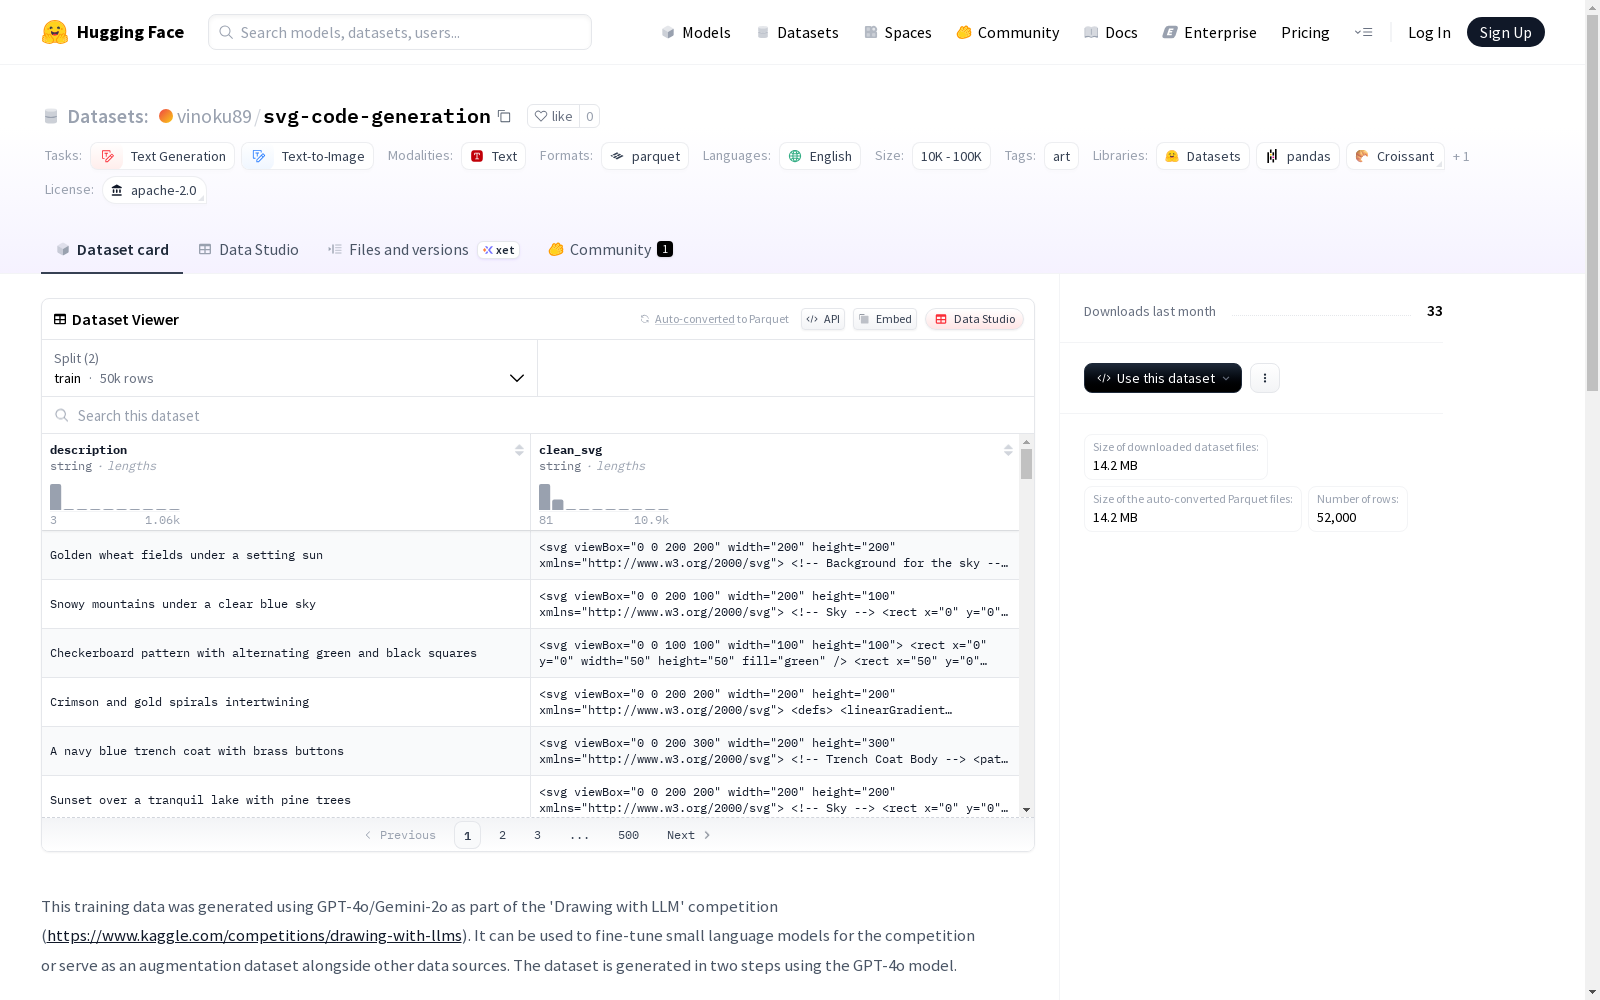Open the kaggle drawing-with-llms competition link
The image size is (1600, 1000).
tap(254, 936)
